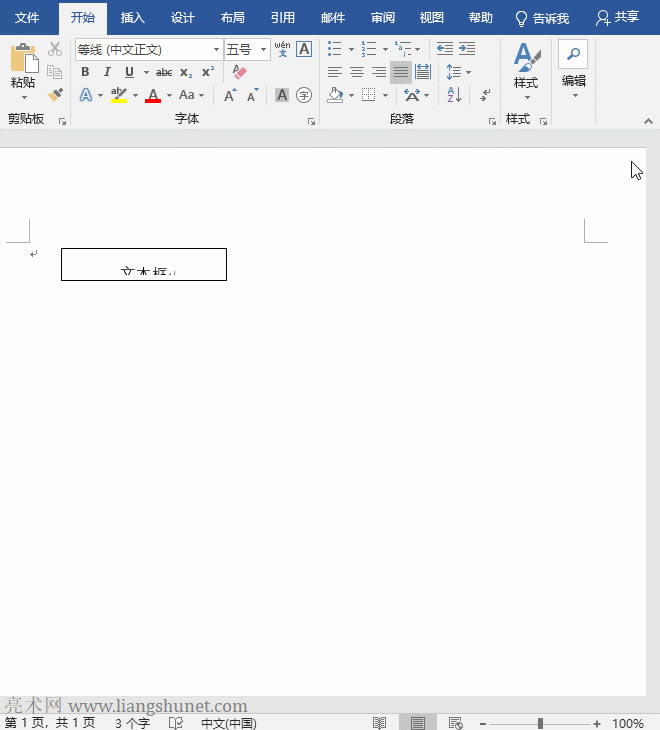Click the Clear Formatting eraser icon
This screenshot has height=730, width=660.
pyautogui.click(x=239, y=72)
